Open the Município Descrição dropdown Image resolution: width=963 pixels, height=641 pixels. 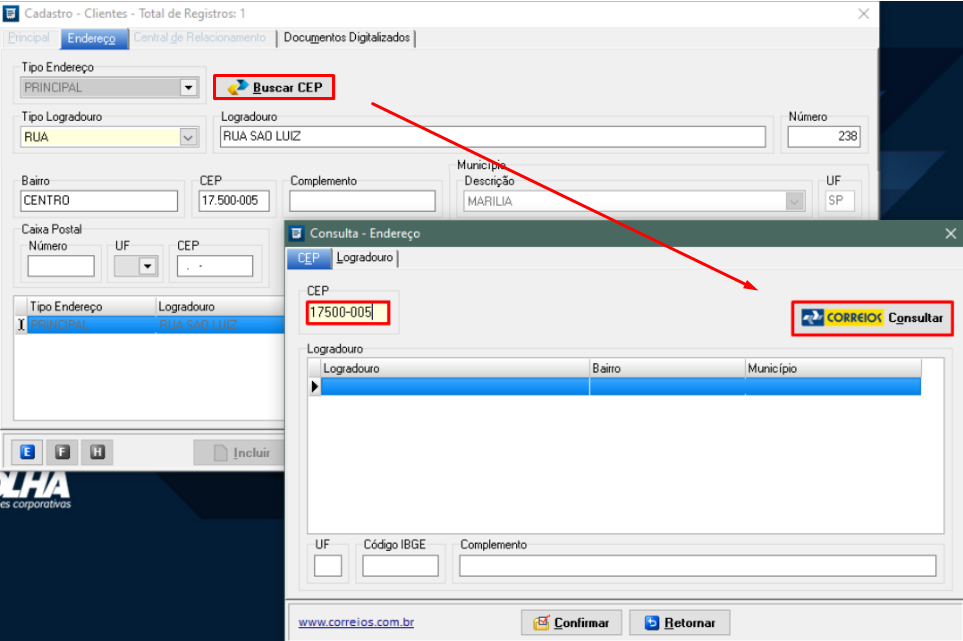coord(795,201)
